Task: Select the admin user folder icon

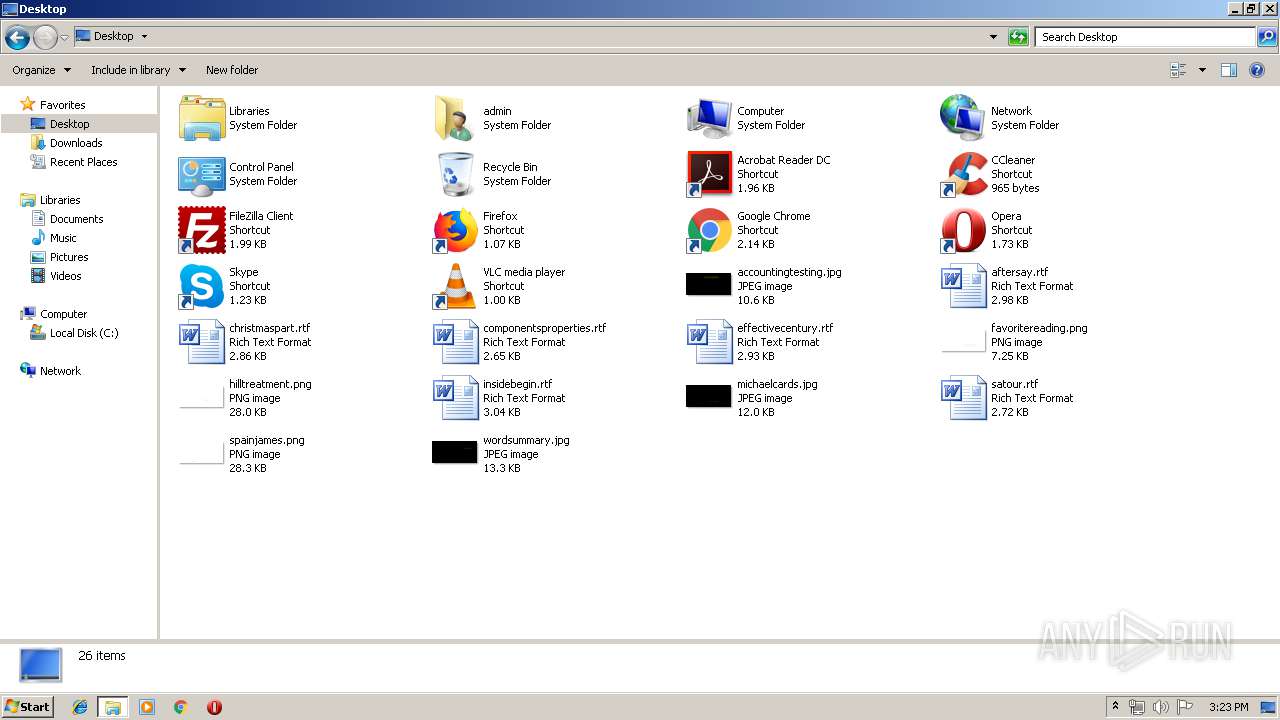Action: [x=456, y=118]
